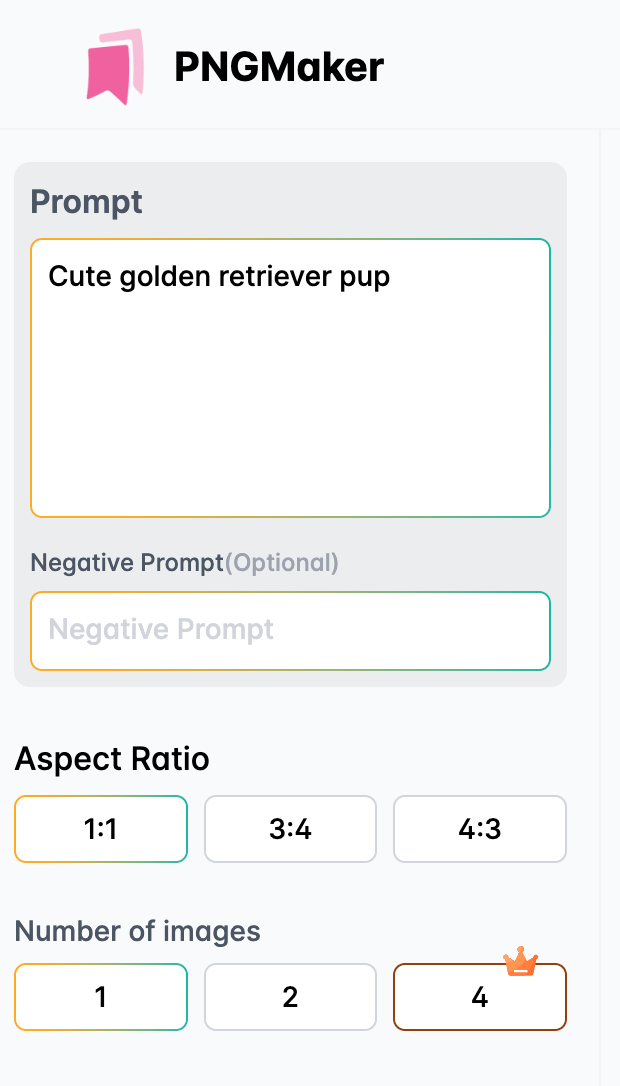Click the '(Optional)' hint text
The height and width of the screenshot is (1086, 620).
[282, 563]
